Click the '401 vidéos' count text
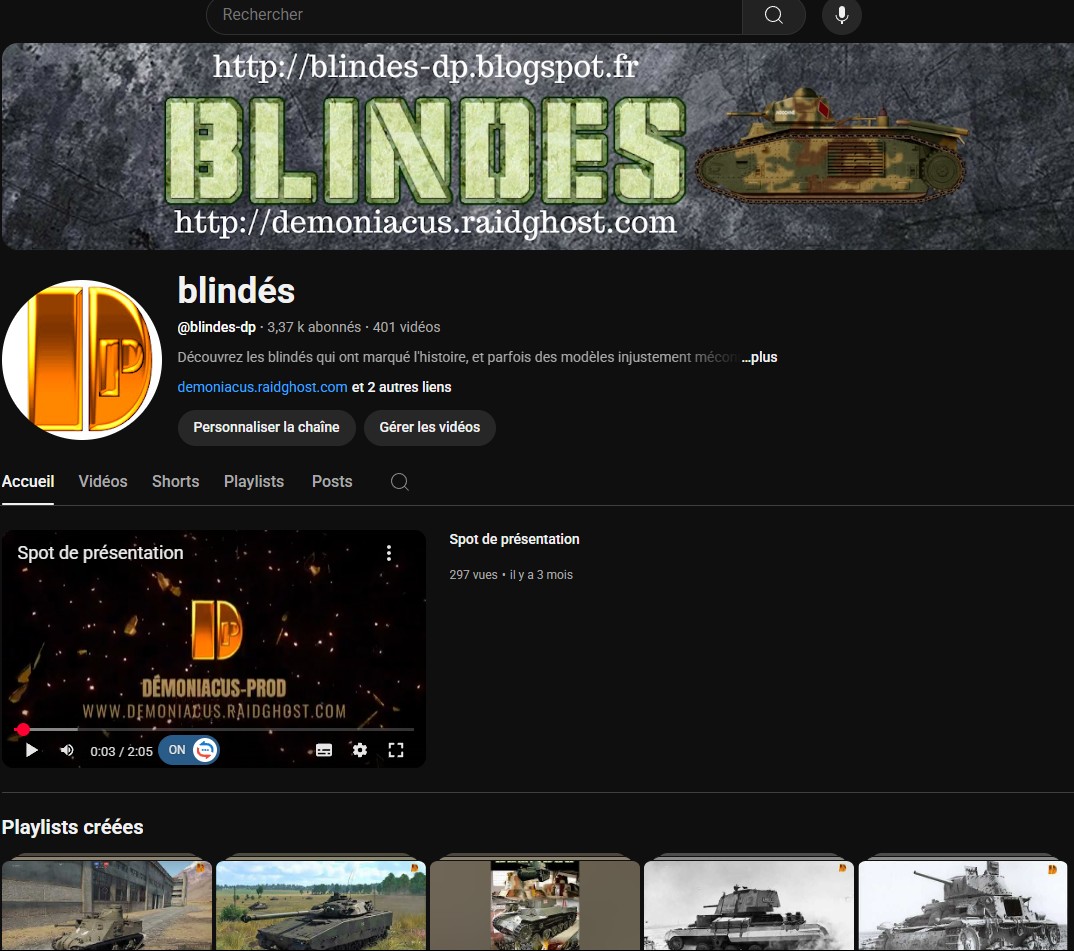The height and width of the screenshot is (951, 1074). point(406,328)
